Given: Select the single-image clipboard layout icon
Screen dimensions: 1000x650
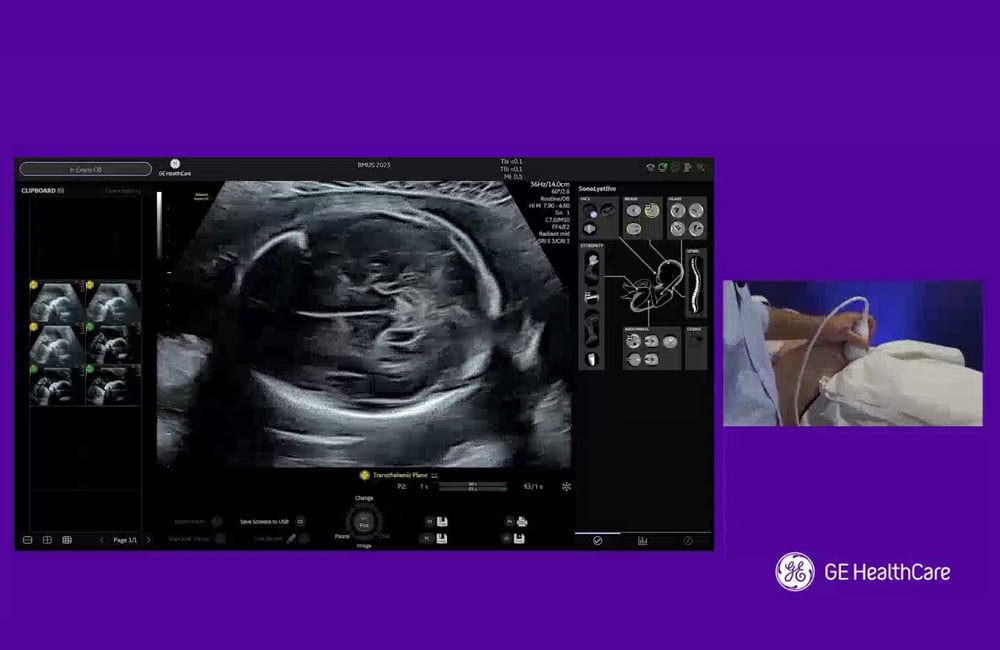Looking at the screenshot, I should click(x=27, y=540).
